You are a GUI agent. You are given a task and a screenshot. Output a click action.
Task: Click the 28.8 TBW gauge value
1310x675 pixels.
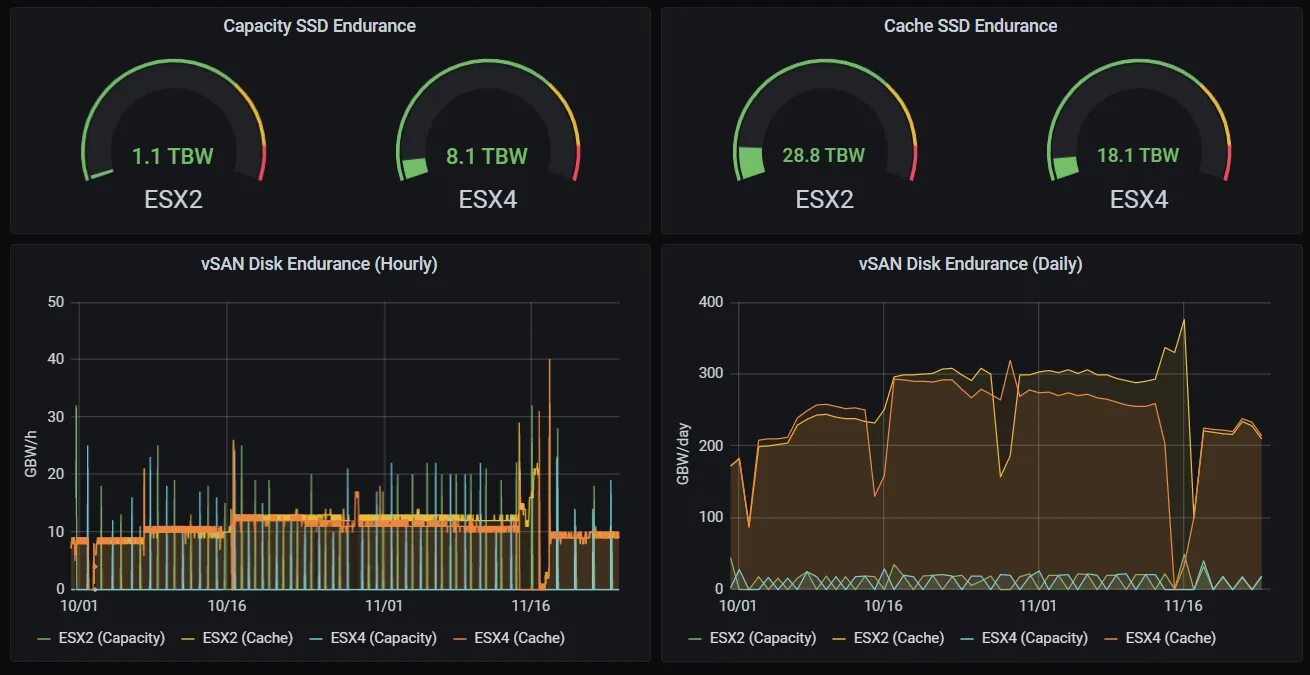click(x=824, y=155)
